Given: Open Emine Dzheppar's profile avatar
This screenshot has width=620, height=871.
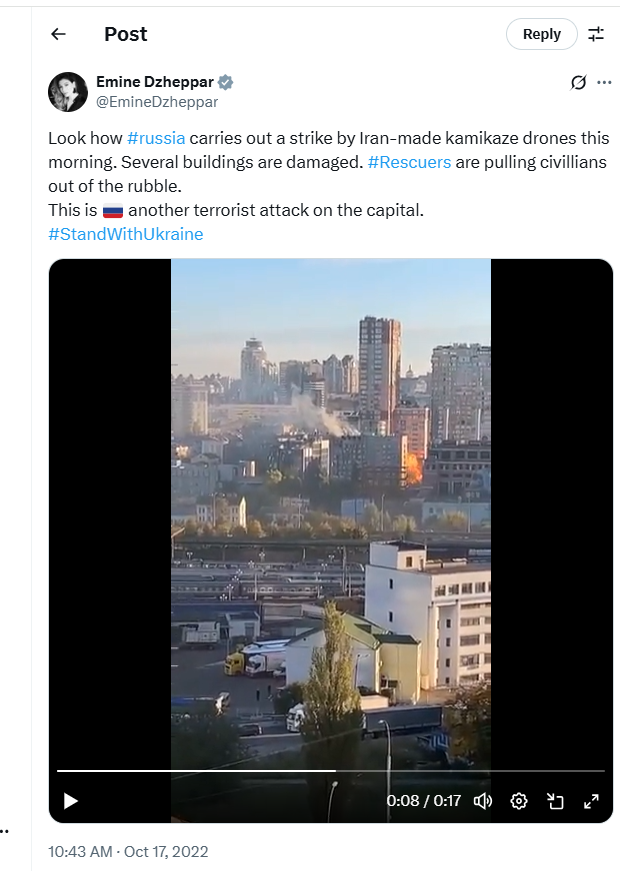Looking at the screenshot, I should 68,92.
